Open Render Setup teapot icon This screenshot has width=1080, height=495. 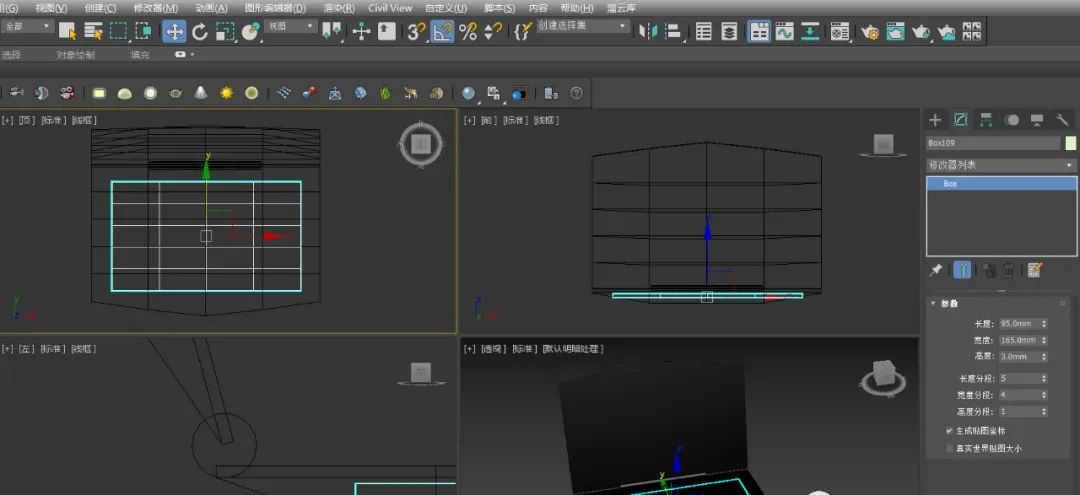[x=870, y=31]
